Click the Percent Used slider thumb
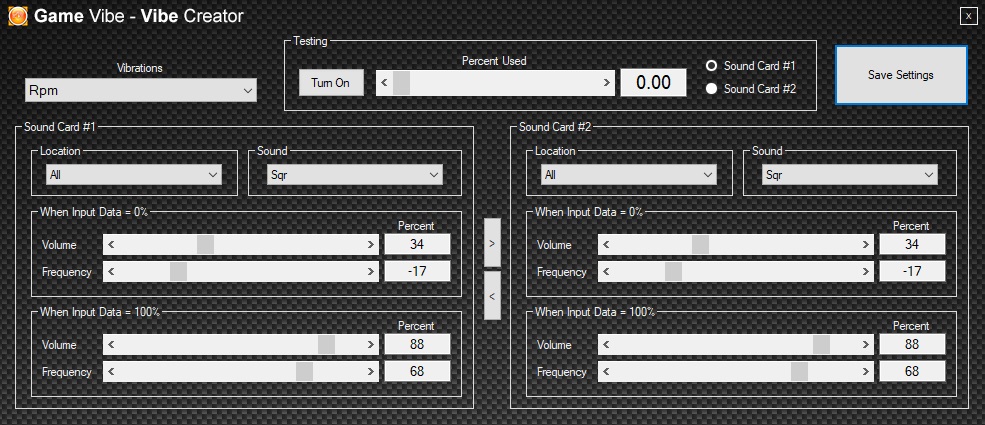 (401, 83)
